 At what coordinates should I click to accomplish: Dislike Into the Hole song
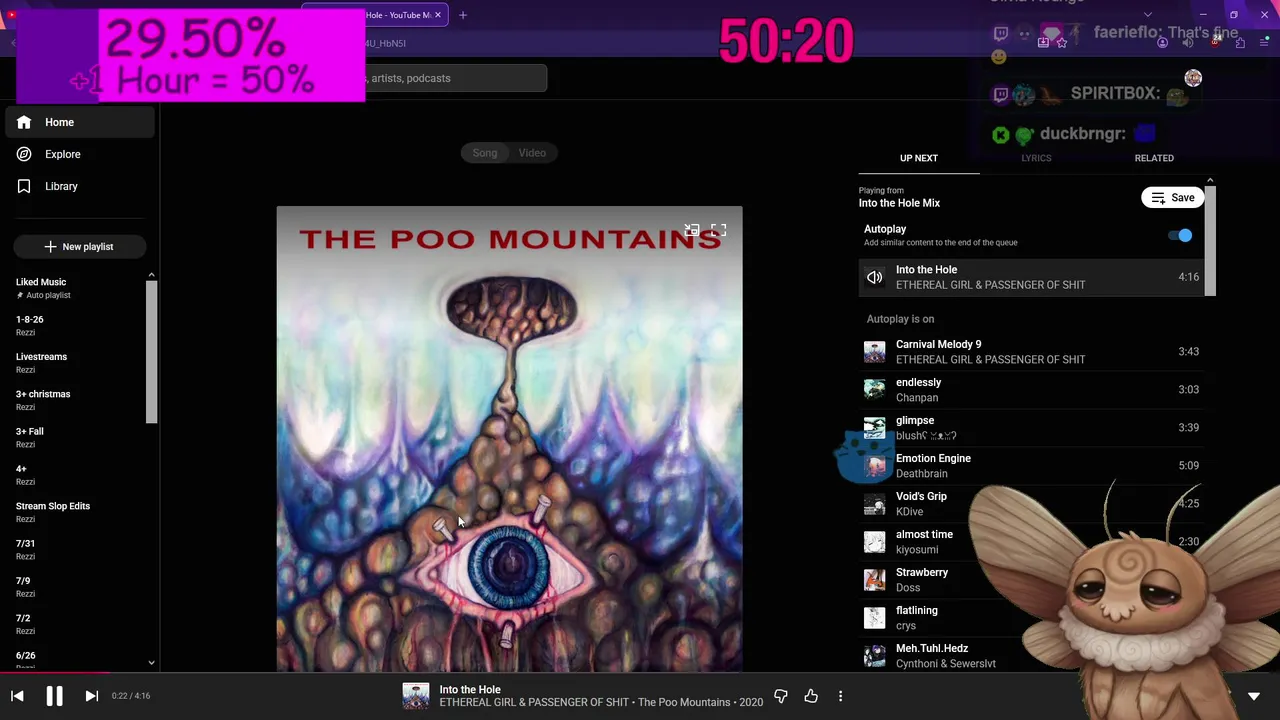click(x=781, y=696)
